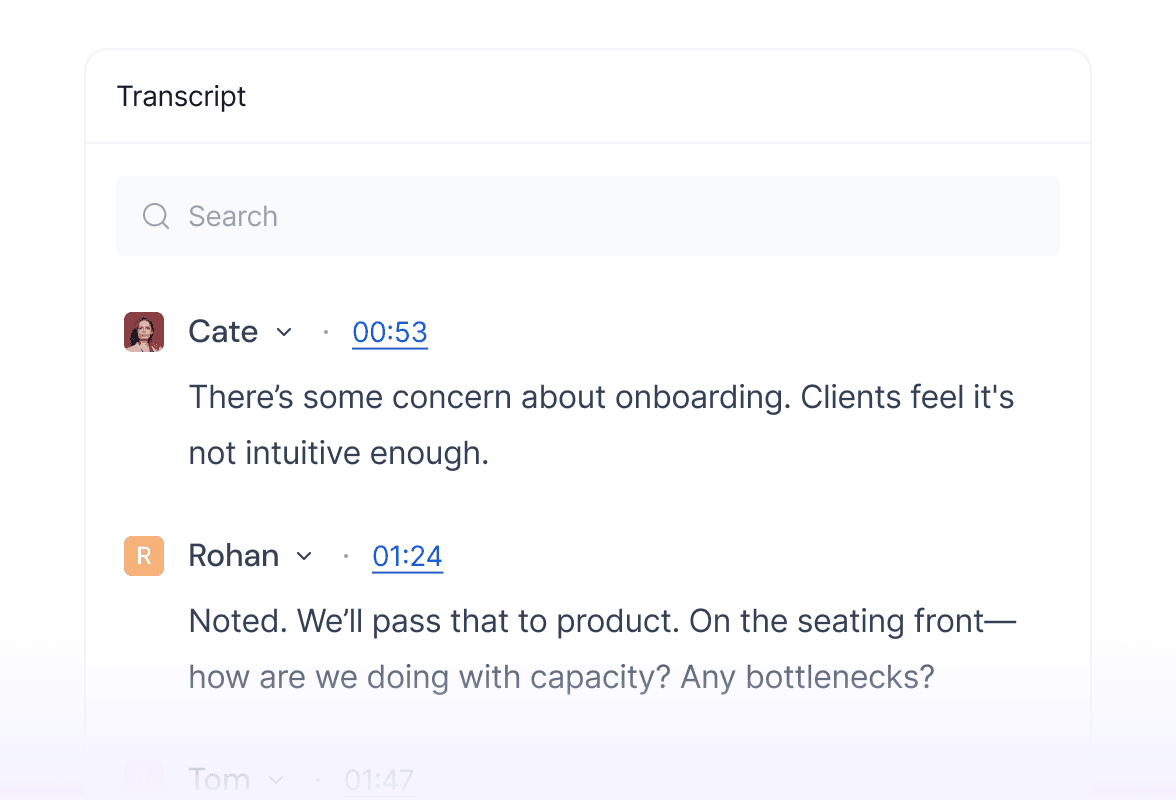The width and height of the screenshot is (1176, 800).
Task: Select the speaker name Rohan
Action: (x=233, y=556)
